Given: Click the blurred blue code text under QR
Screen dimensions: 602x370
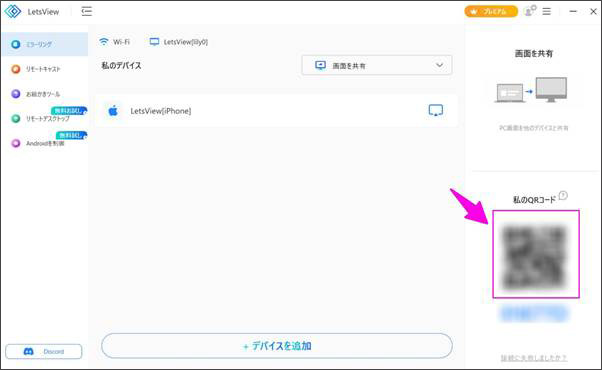Looking at the screenshot, I should click(534, 313).
